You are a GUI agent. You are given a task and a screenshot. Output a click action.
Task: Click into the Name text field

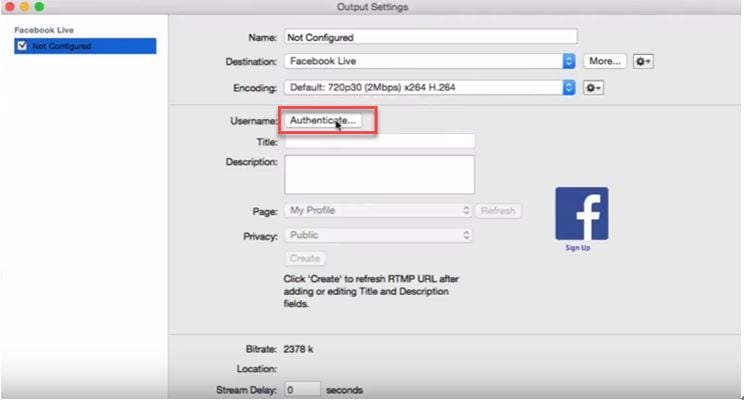click(x=431, y=37)
